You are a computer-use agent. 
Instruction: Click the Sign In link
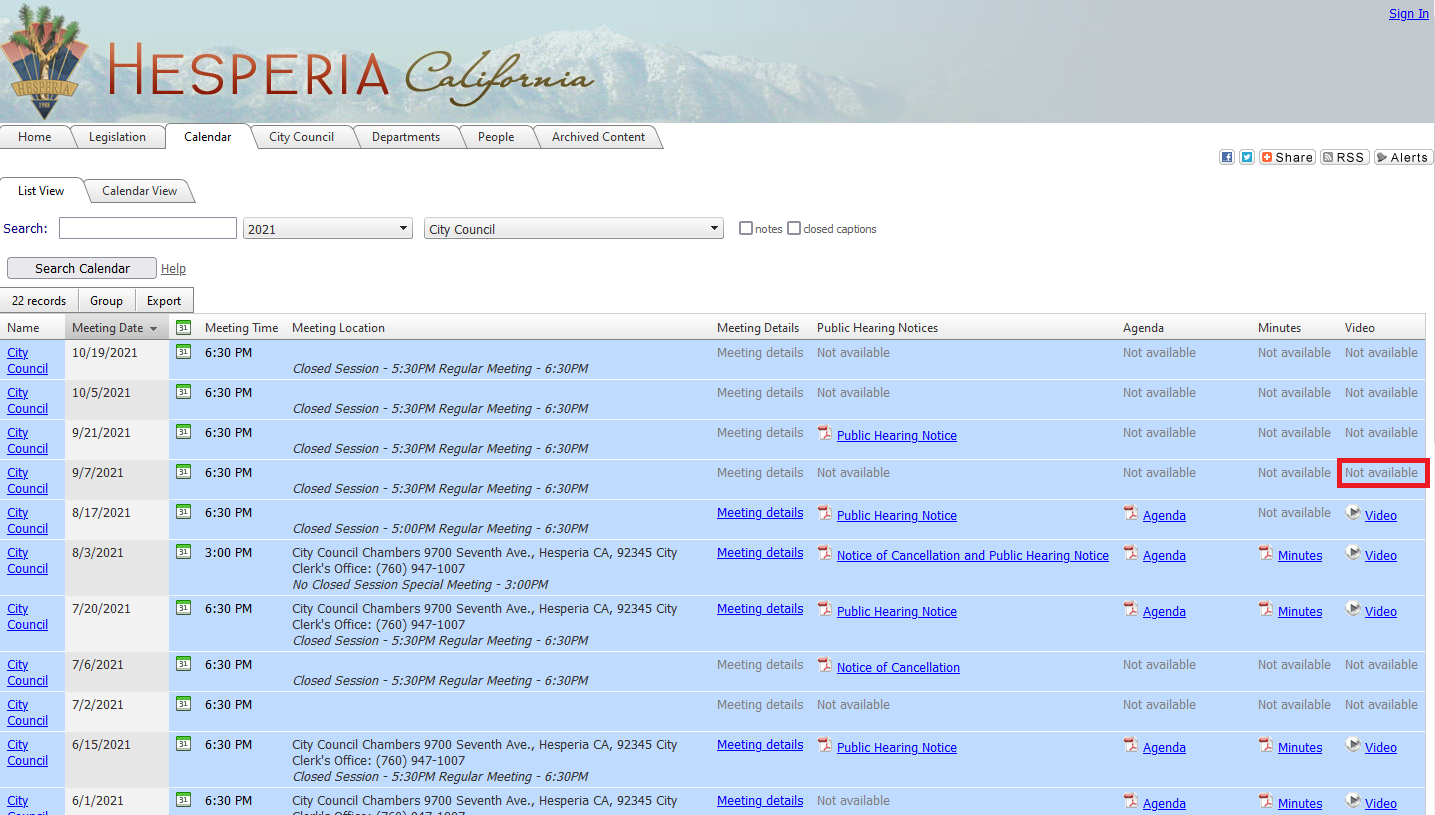[1408, 14]
